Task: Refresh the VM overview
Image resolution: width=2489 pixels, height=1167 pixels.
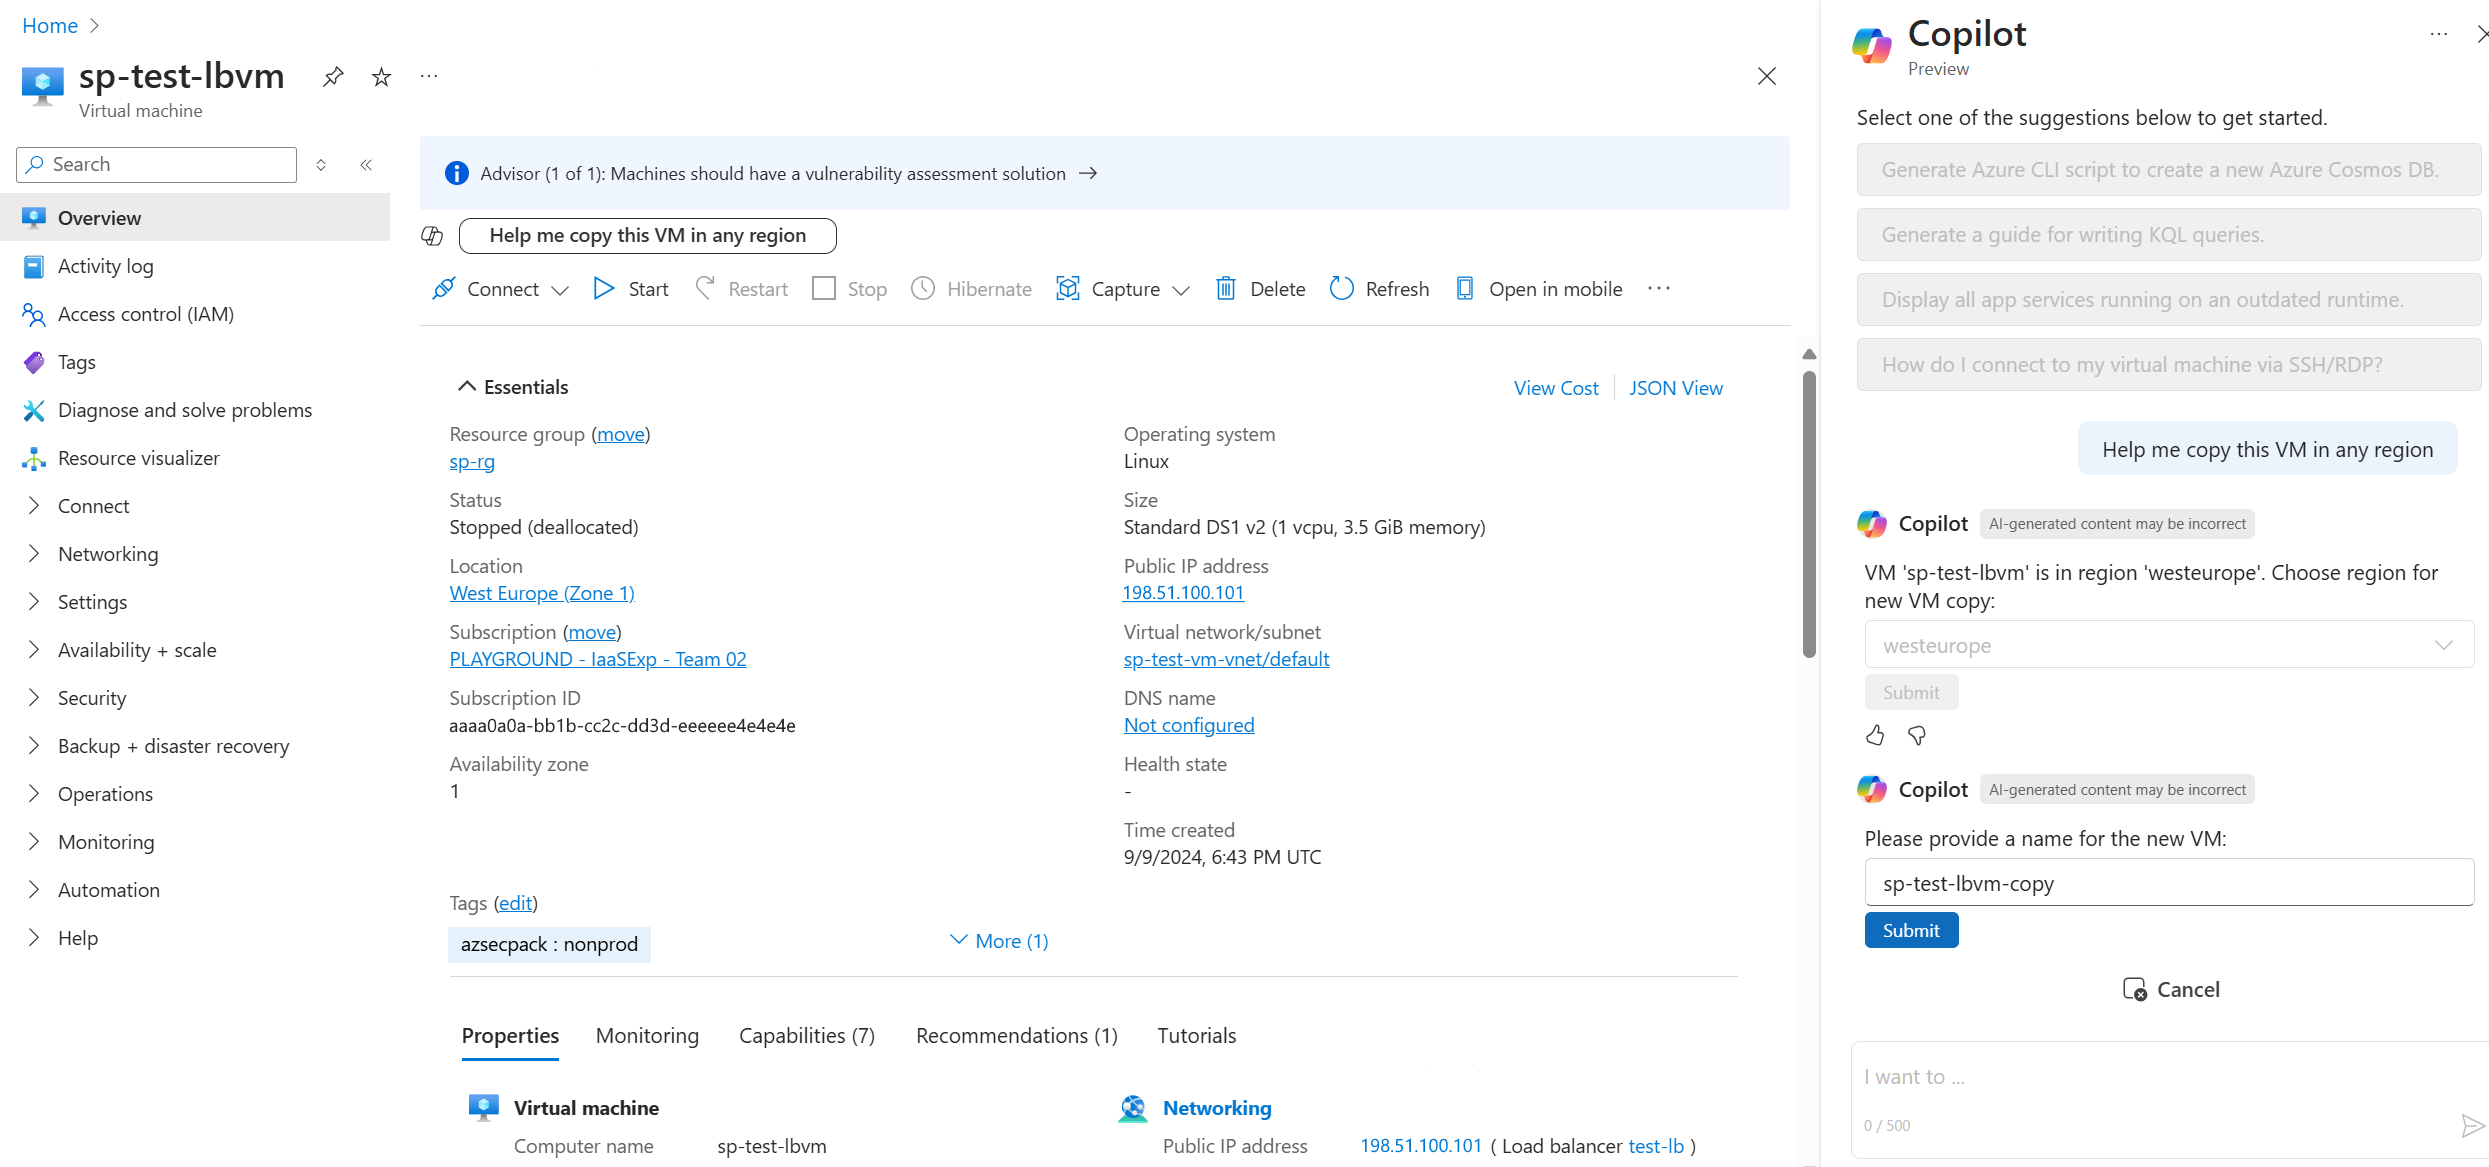Action: coord(1379,289)
